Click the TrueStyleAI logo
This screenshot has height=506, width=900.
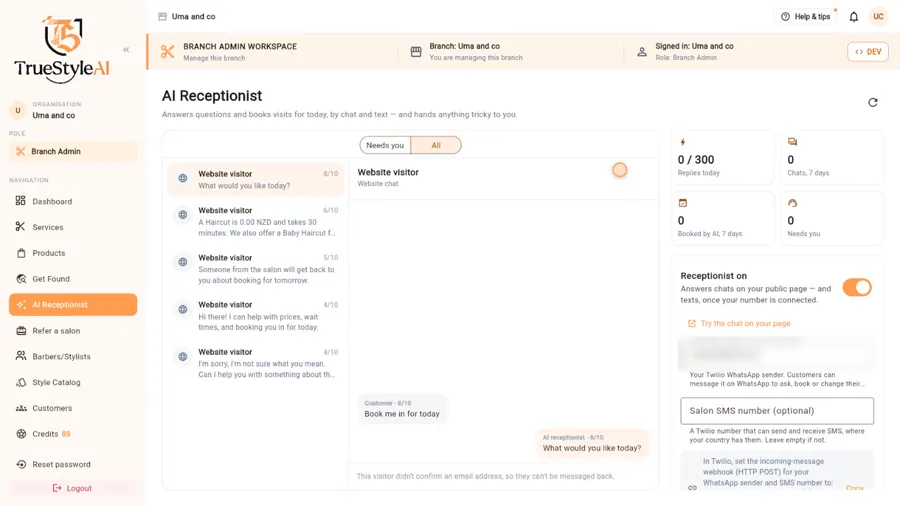pyautogui.click(x=62, y=49)
